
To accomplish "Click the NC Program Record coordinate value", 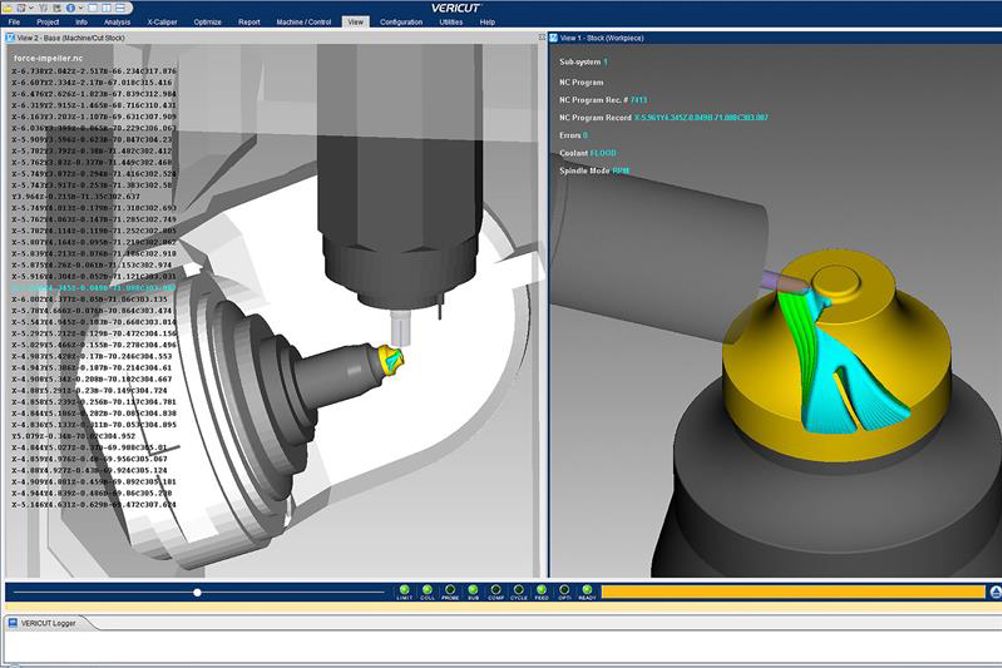I will pyautogui.click(x=701, y=118).
